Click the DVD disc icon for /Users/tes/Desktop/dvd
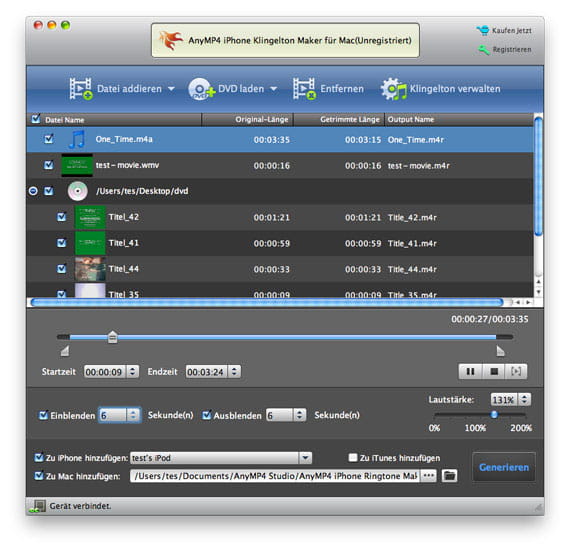The height and width of the screenshot is (551, 570). click(77, 191)
